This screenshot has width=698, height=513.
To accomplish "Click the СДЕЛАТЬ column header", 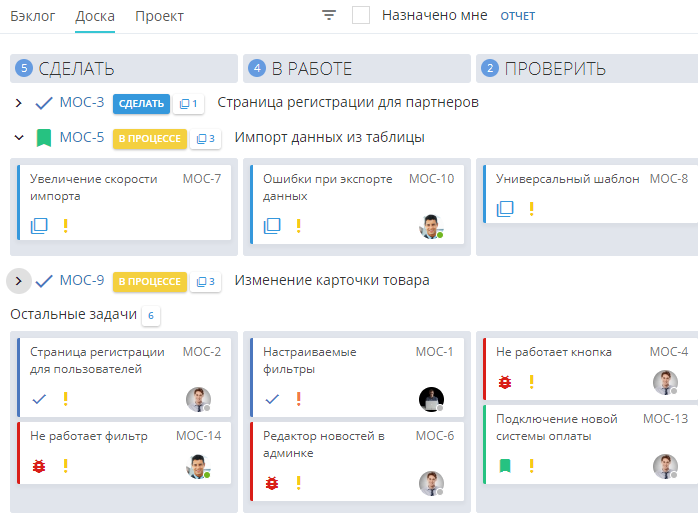I will [x=124, y=69].
